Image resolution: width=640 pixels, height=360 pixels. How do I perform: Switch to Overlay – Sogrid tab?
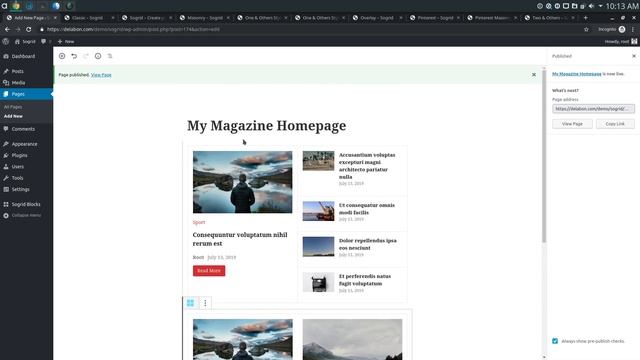click(x=377, y=18)
